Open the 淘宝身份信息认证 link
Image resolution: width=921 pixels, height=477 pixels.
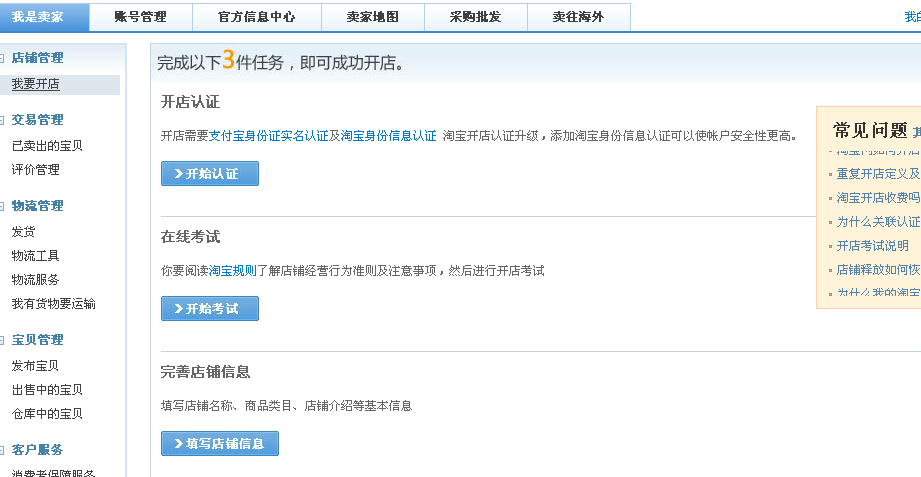coord(388,136)
